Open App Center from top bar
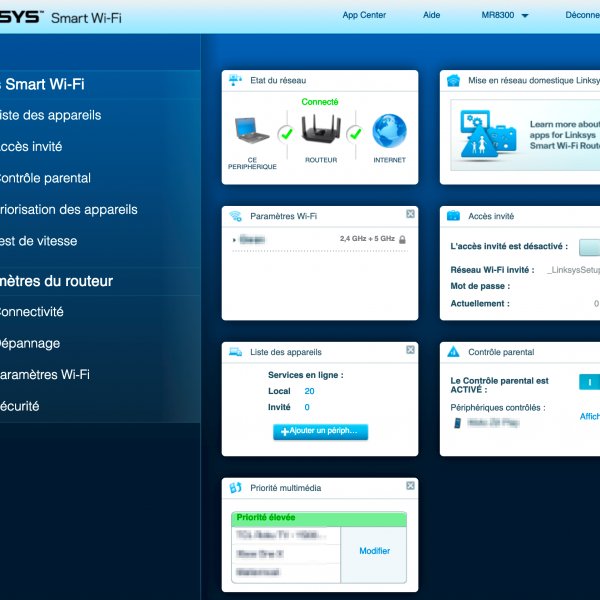 coord(364,16)
